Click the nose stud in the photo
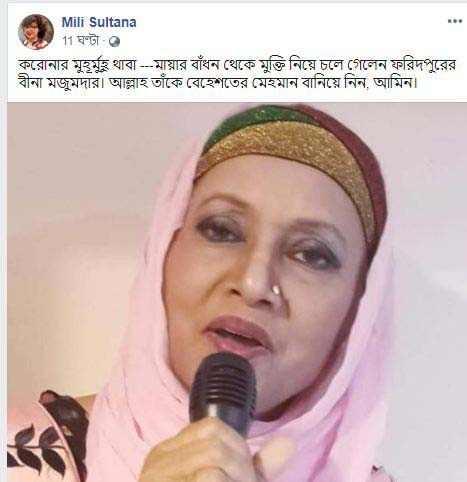The width and height of the screenshot is (467, 482). pos(277,290)
